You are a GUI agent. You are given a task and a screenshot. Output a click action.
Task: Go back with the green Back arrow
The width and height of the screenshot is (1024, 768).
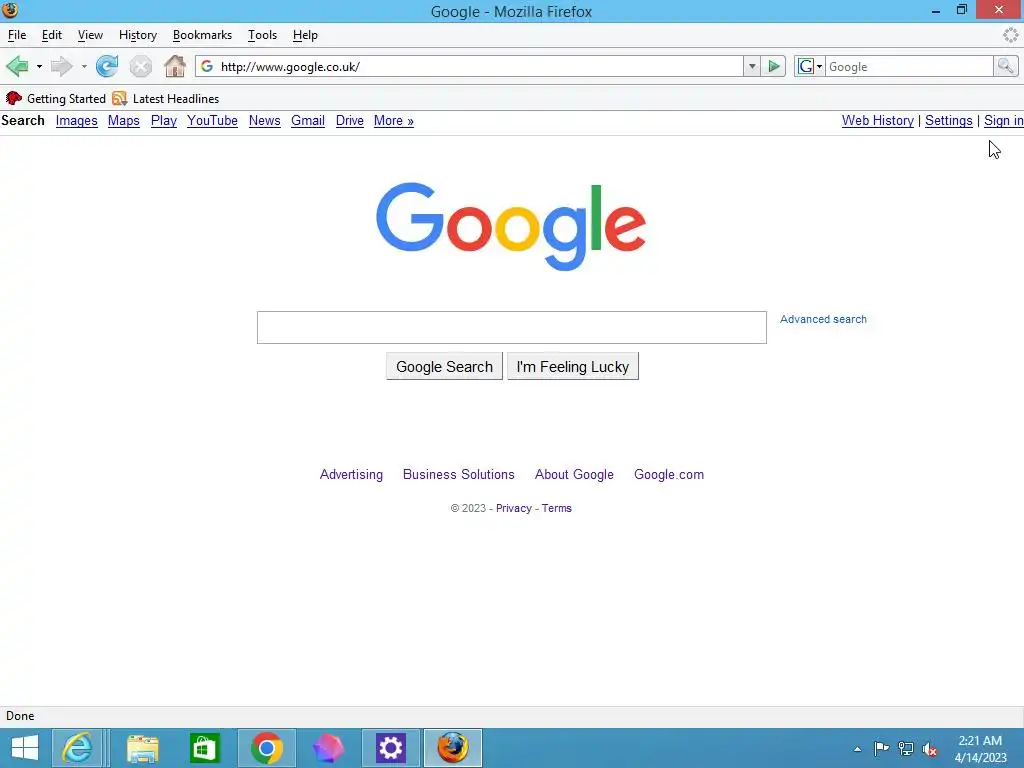tap(17, 66)
